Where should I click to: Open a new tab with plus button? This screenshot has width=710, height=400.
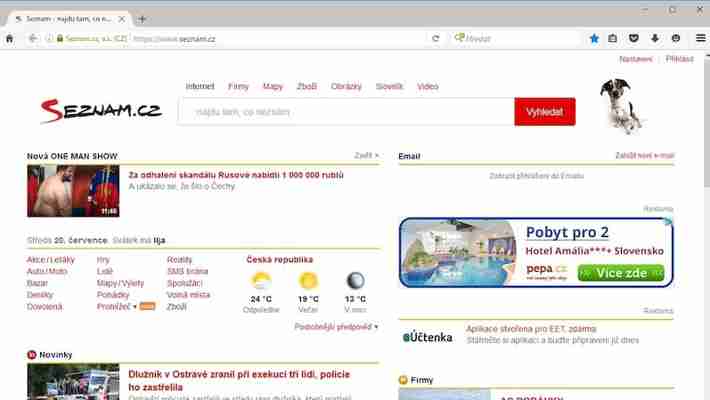click(x=142, y=19)
